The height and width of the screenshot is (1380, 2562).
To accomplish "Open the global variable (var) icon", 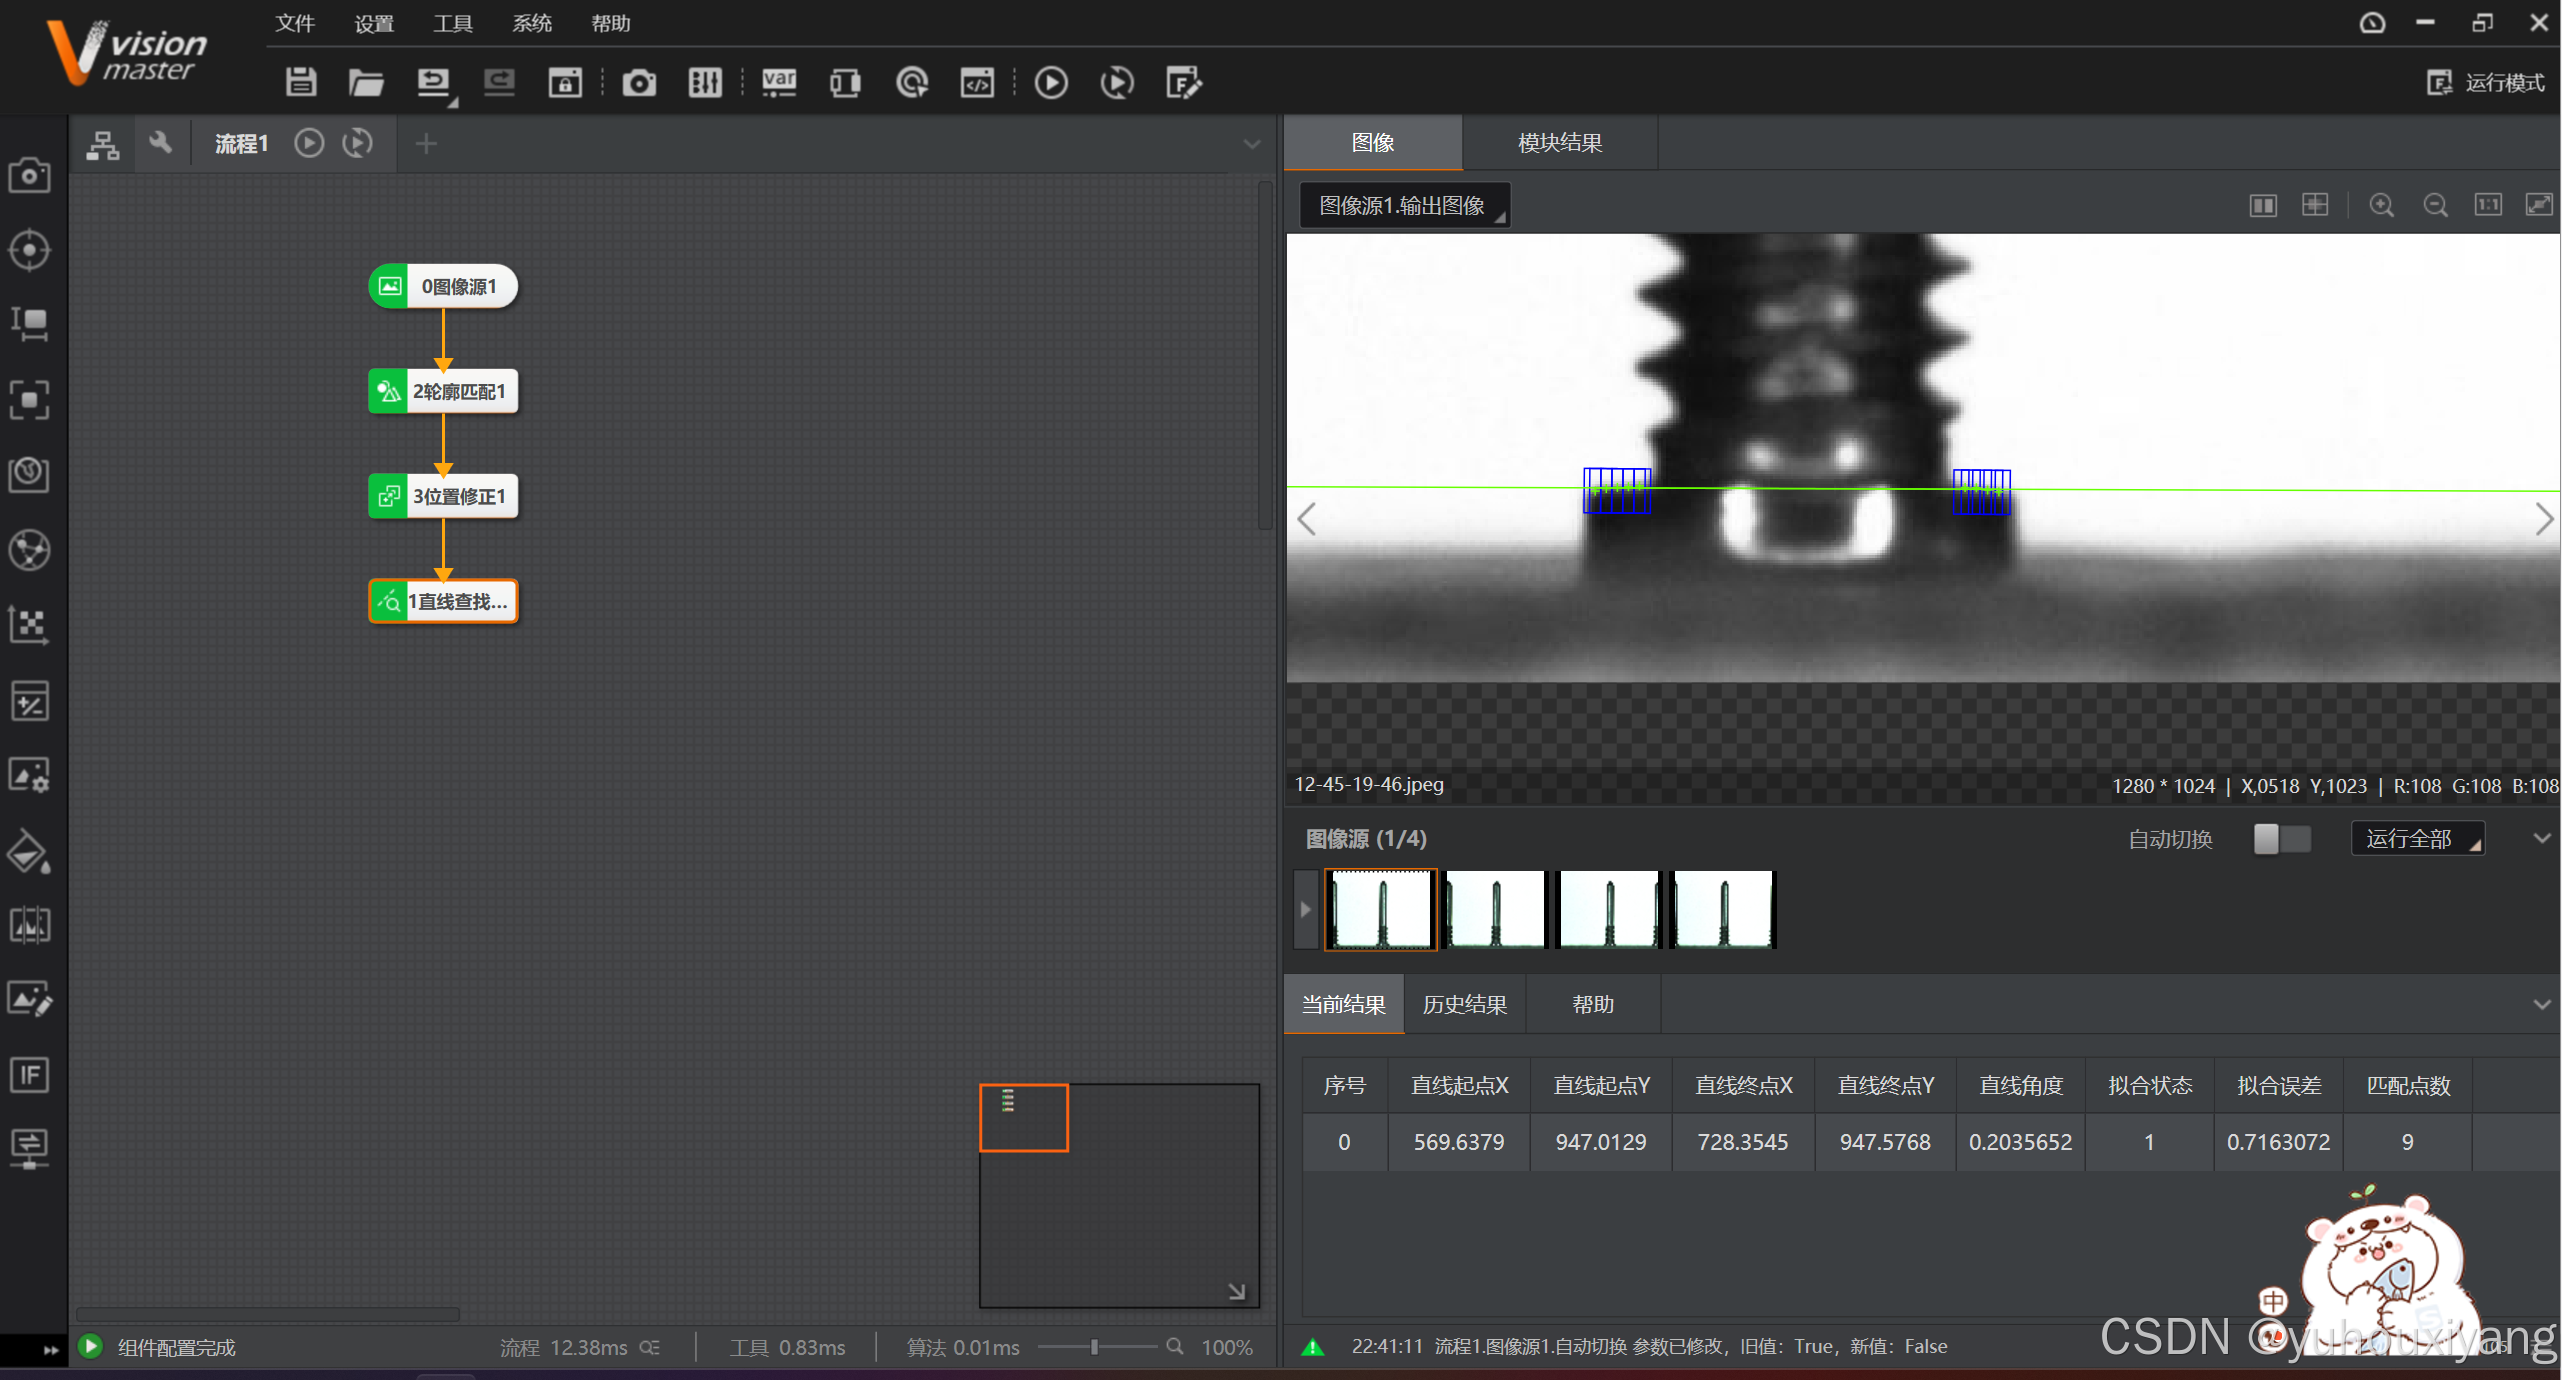I will coord(779,82).
